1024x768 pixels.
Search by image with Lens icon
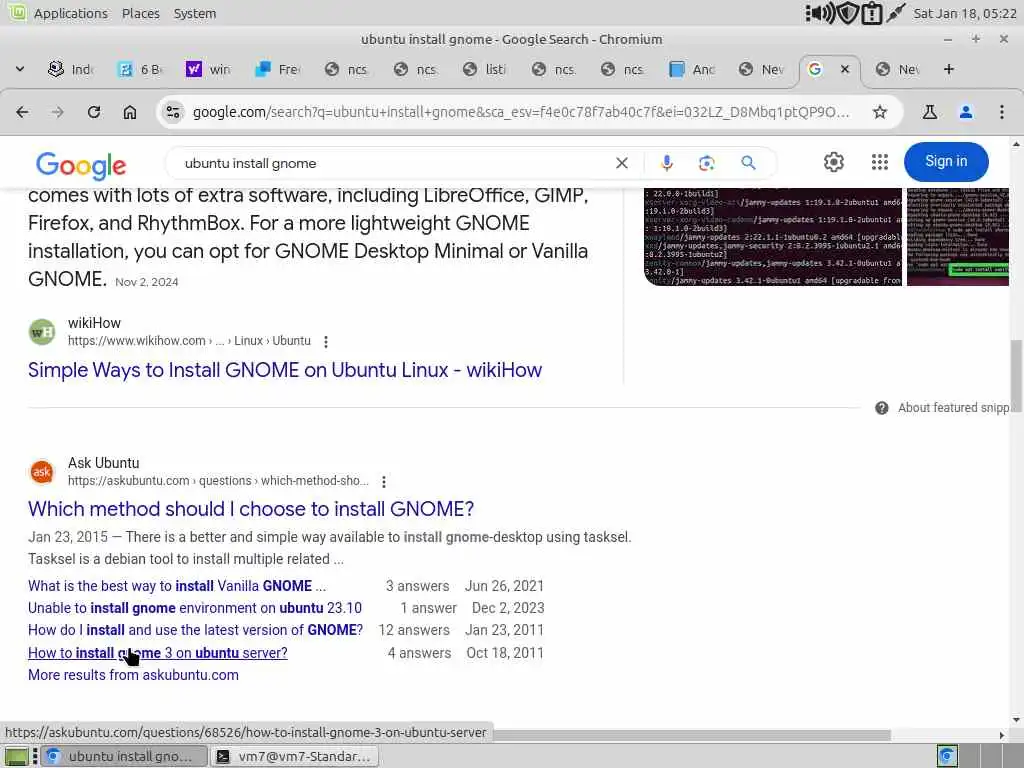[x=707, y=163]
